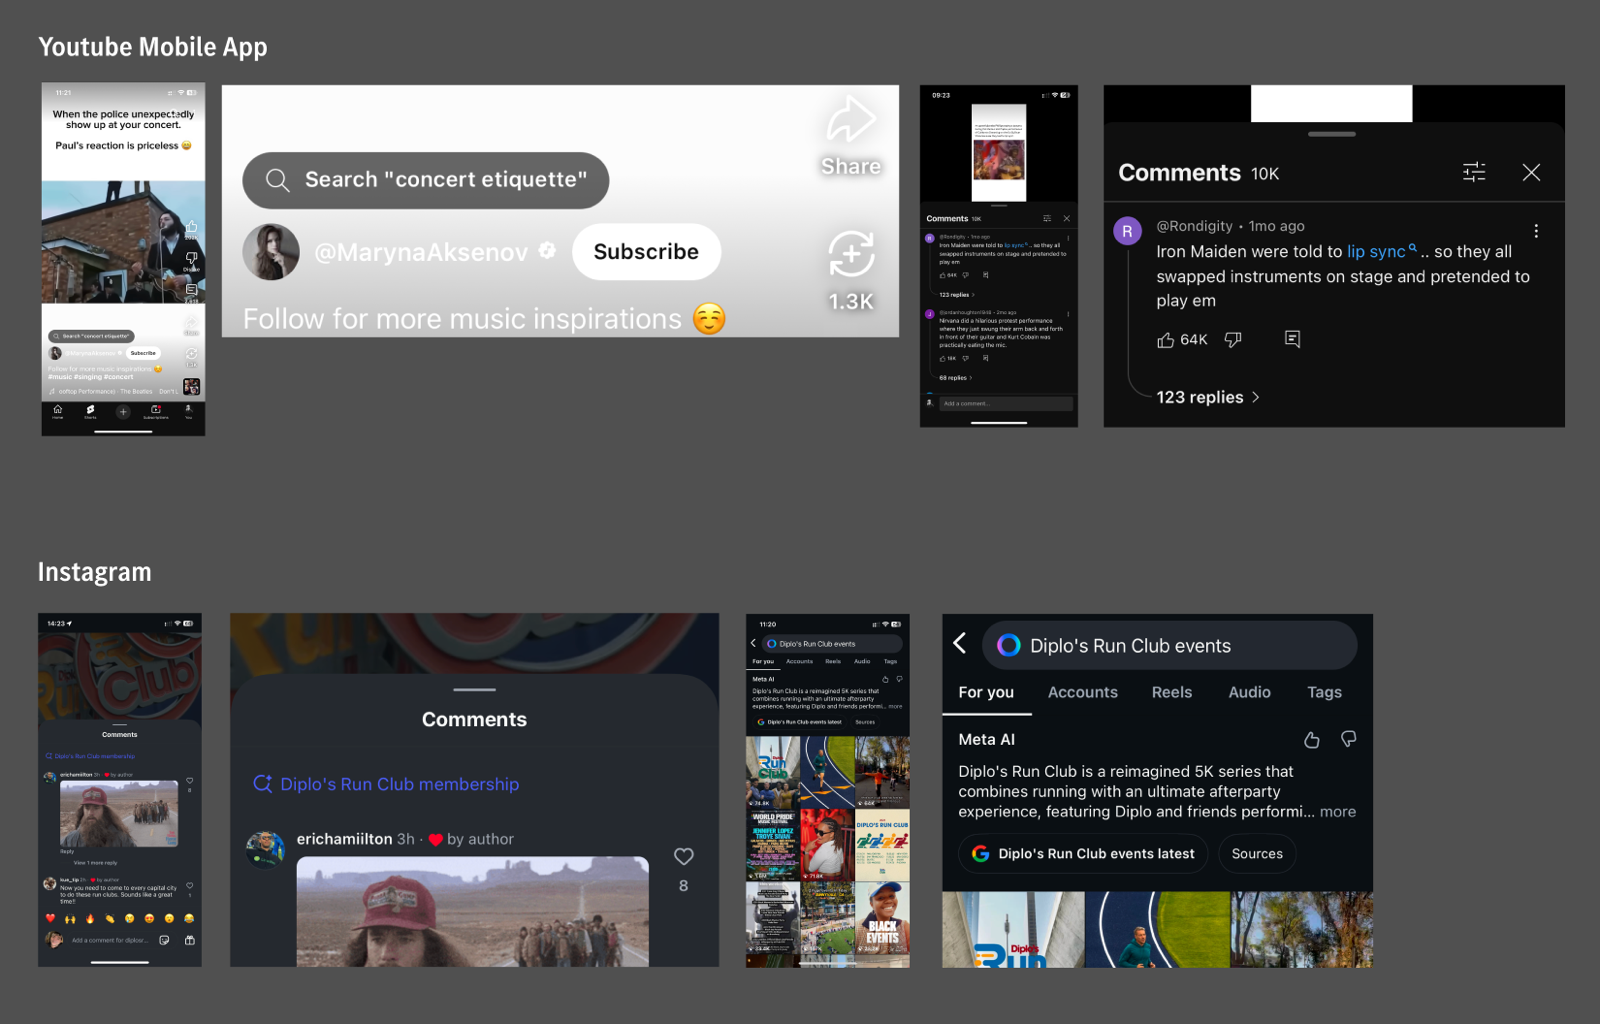The image size is (1600, 1024).
Task: Thumbs up the enlarged Meta AI summary
Action: click(x=1312, y=740)
